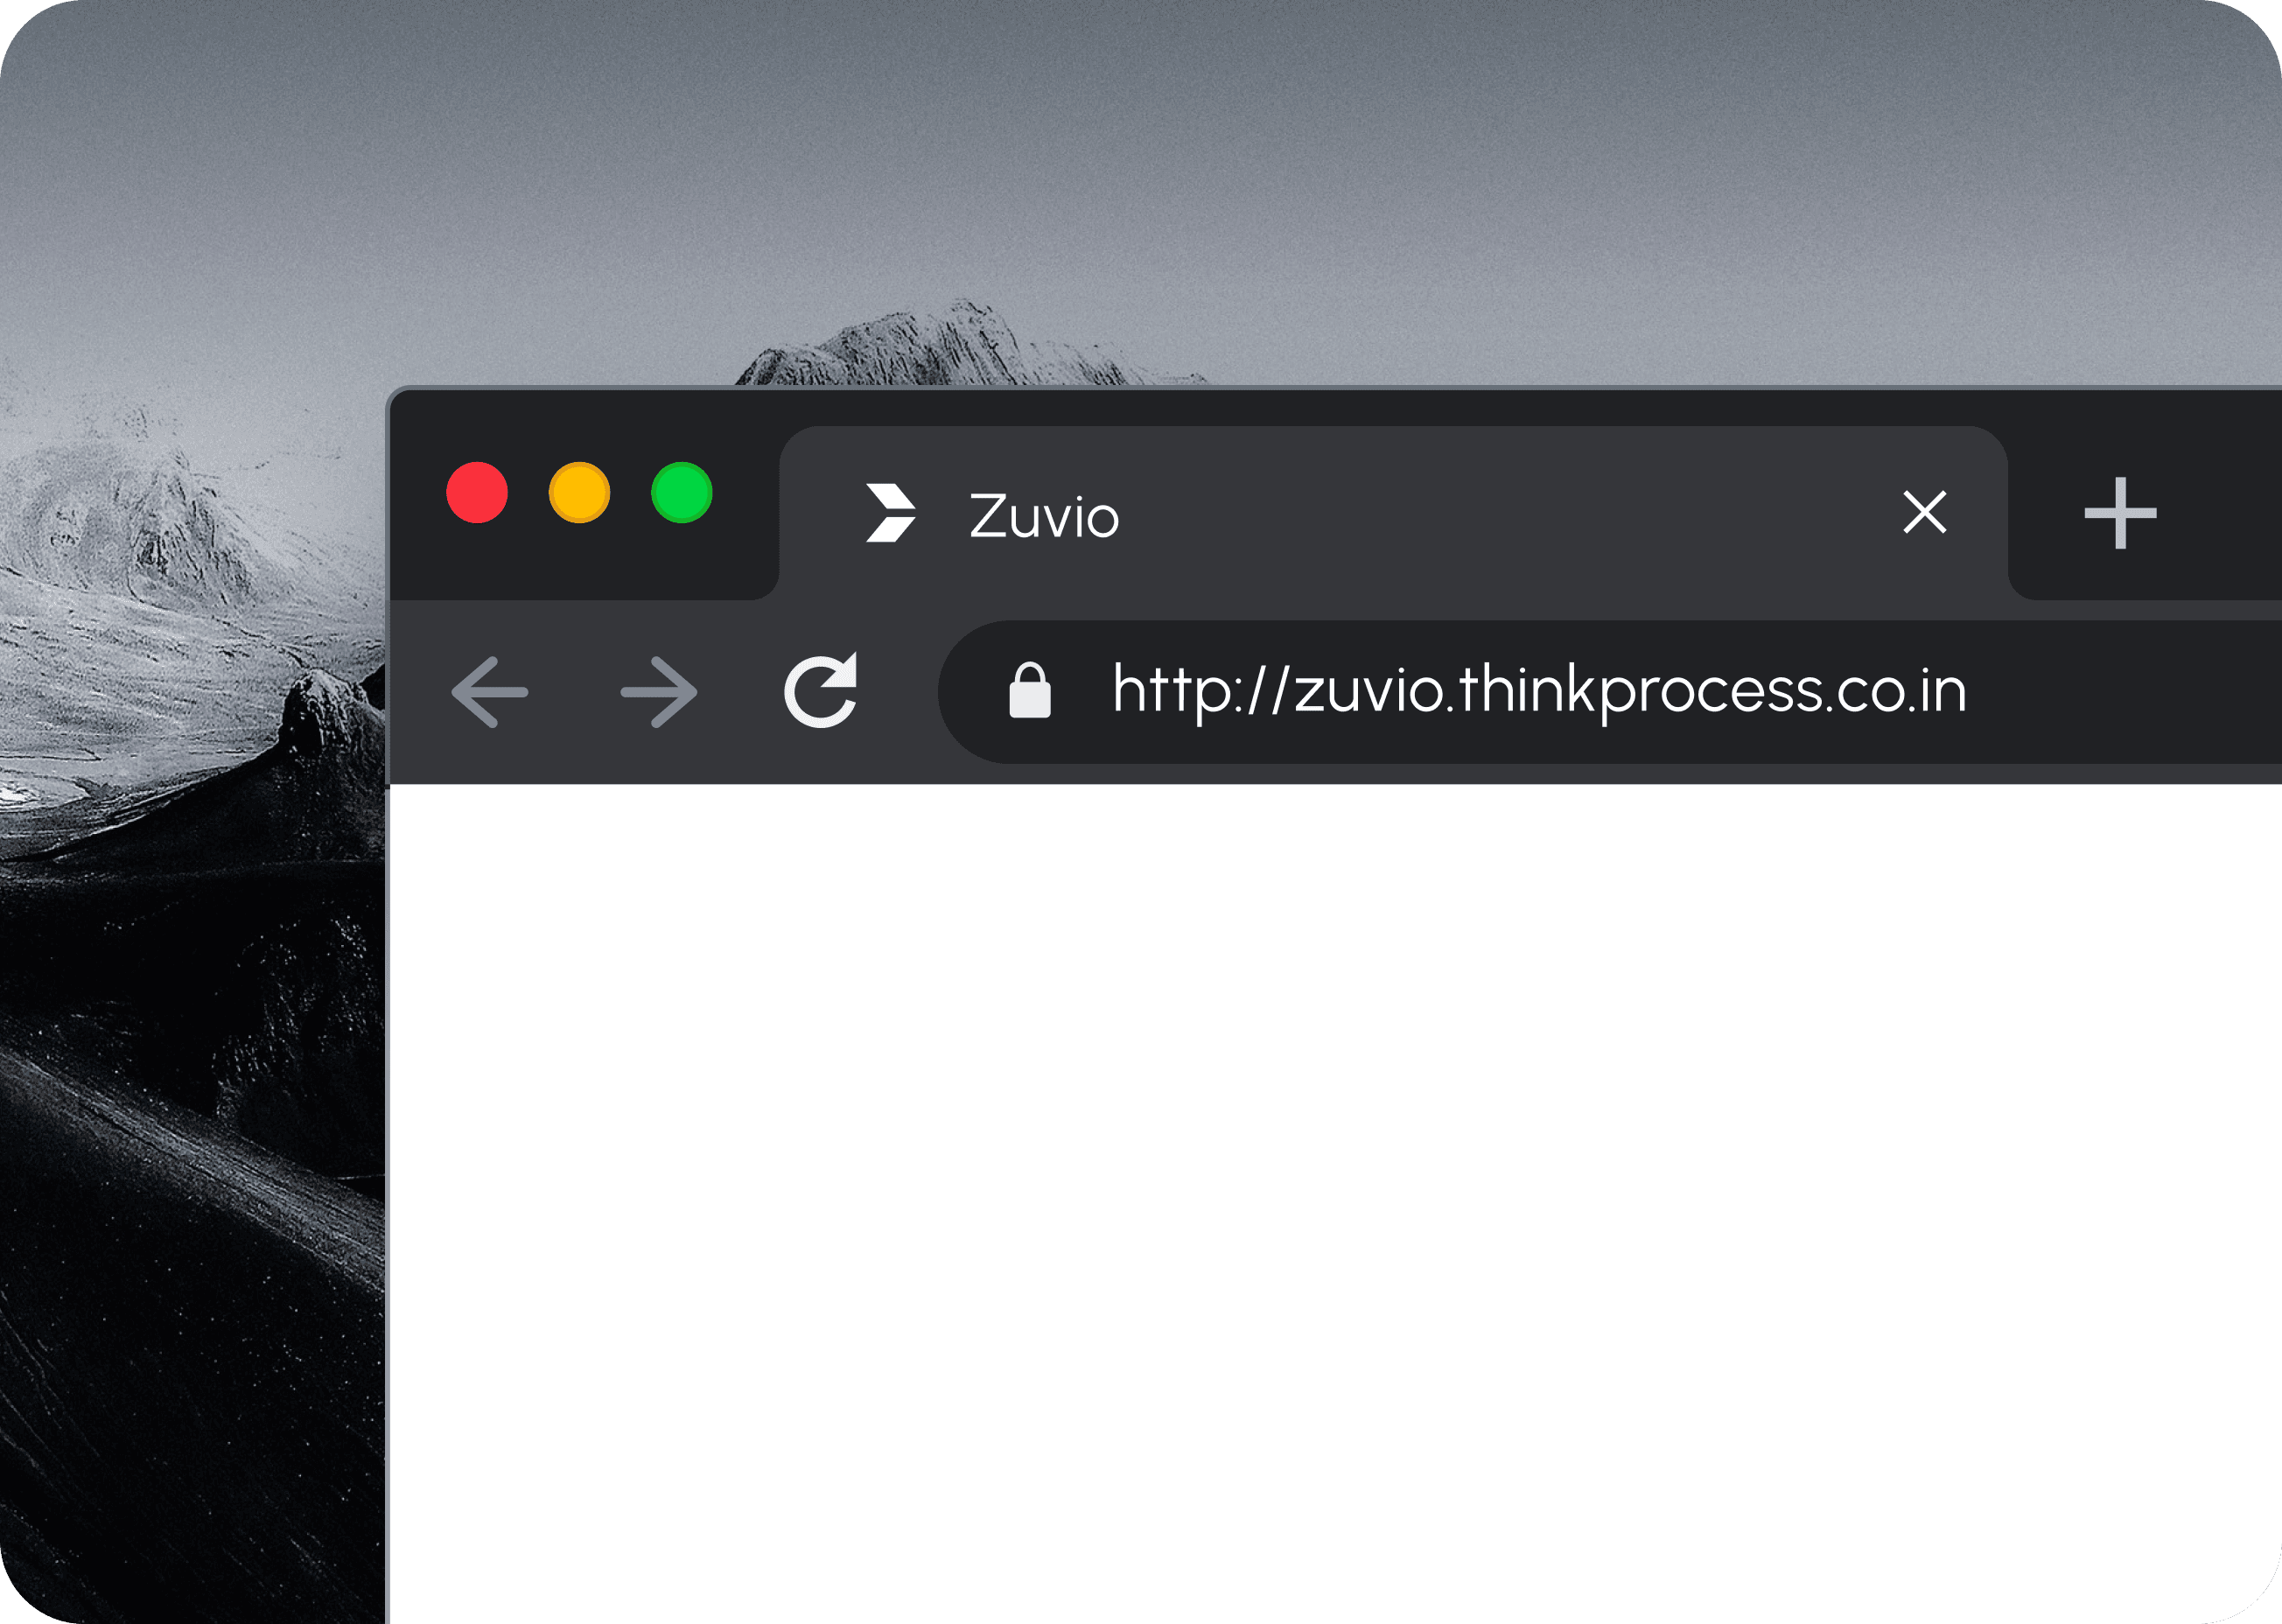Focus the address bar URL text
This screenshot has width=2282, height=1624.
(1540, 691)
